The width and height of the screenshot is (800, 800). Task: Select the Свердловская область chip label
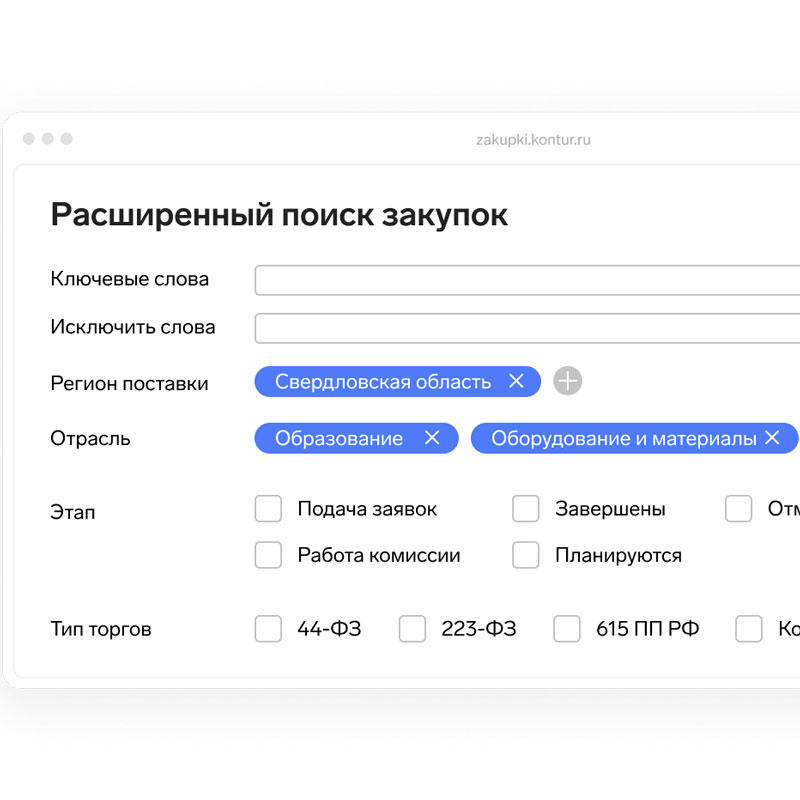click(x=383, y=381)
